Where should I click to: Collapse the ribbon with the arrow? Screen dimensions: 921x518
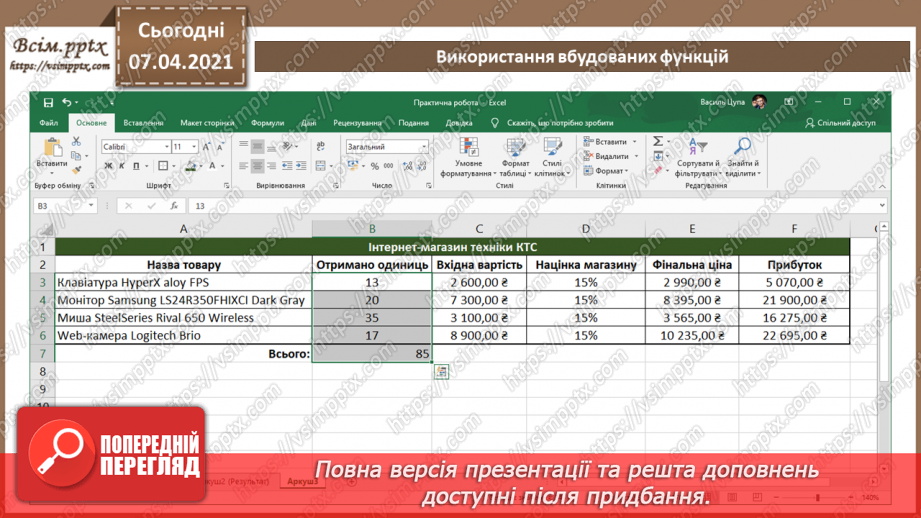point(882,186)
